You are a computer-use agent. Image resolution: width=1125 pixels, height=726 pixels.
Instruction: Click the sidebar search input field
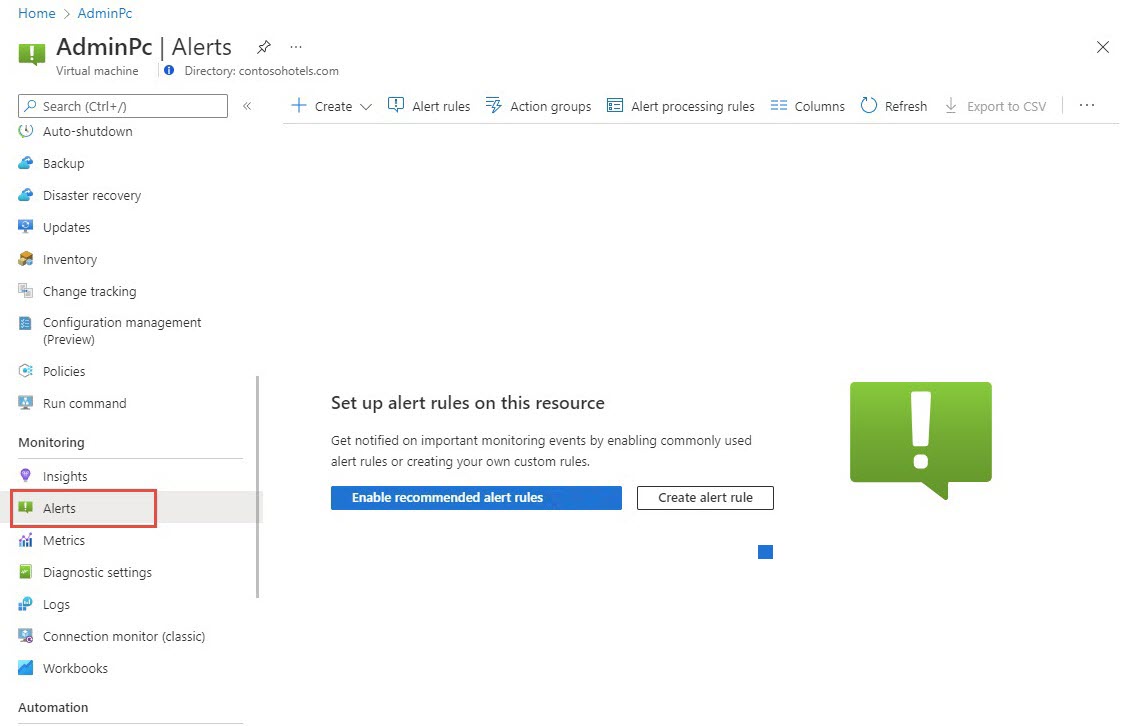pyautogui.click(x=130, y=106)
